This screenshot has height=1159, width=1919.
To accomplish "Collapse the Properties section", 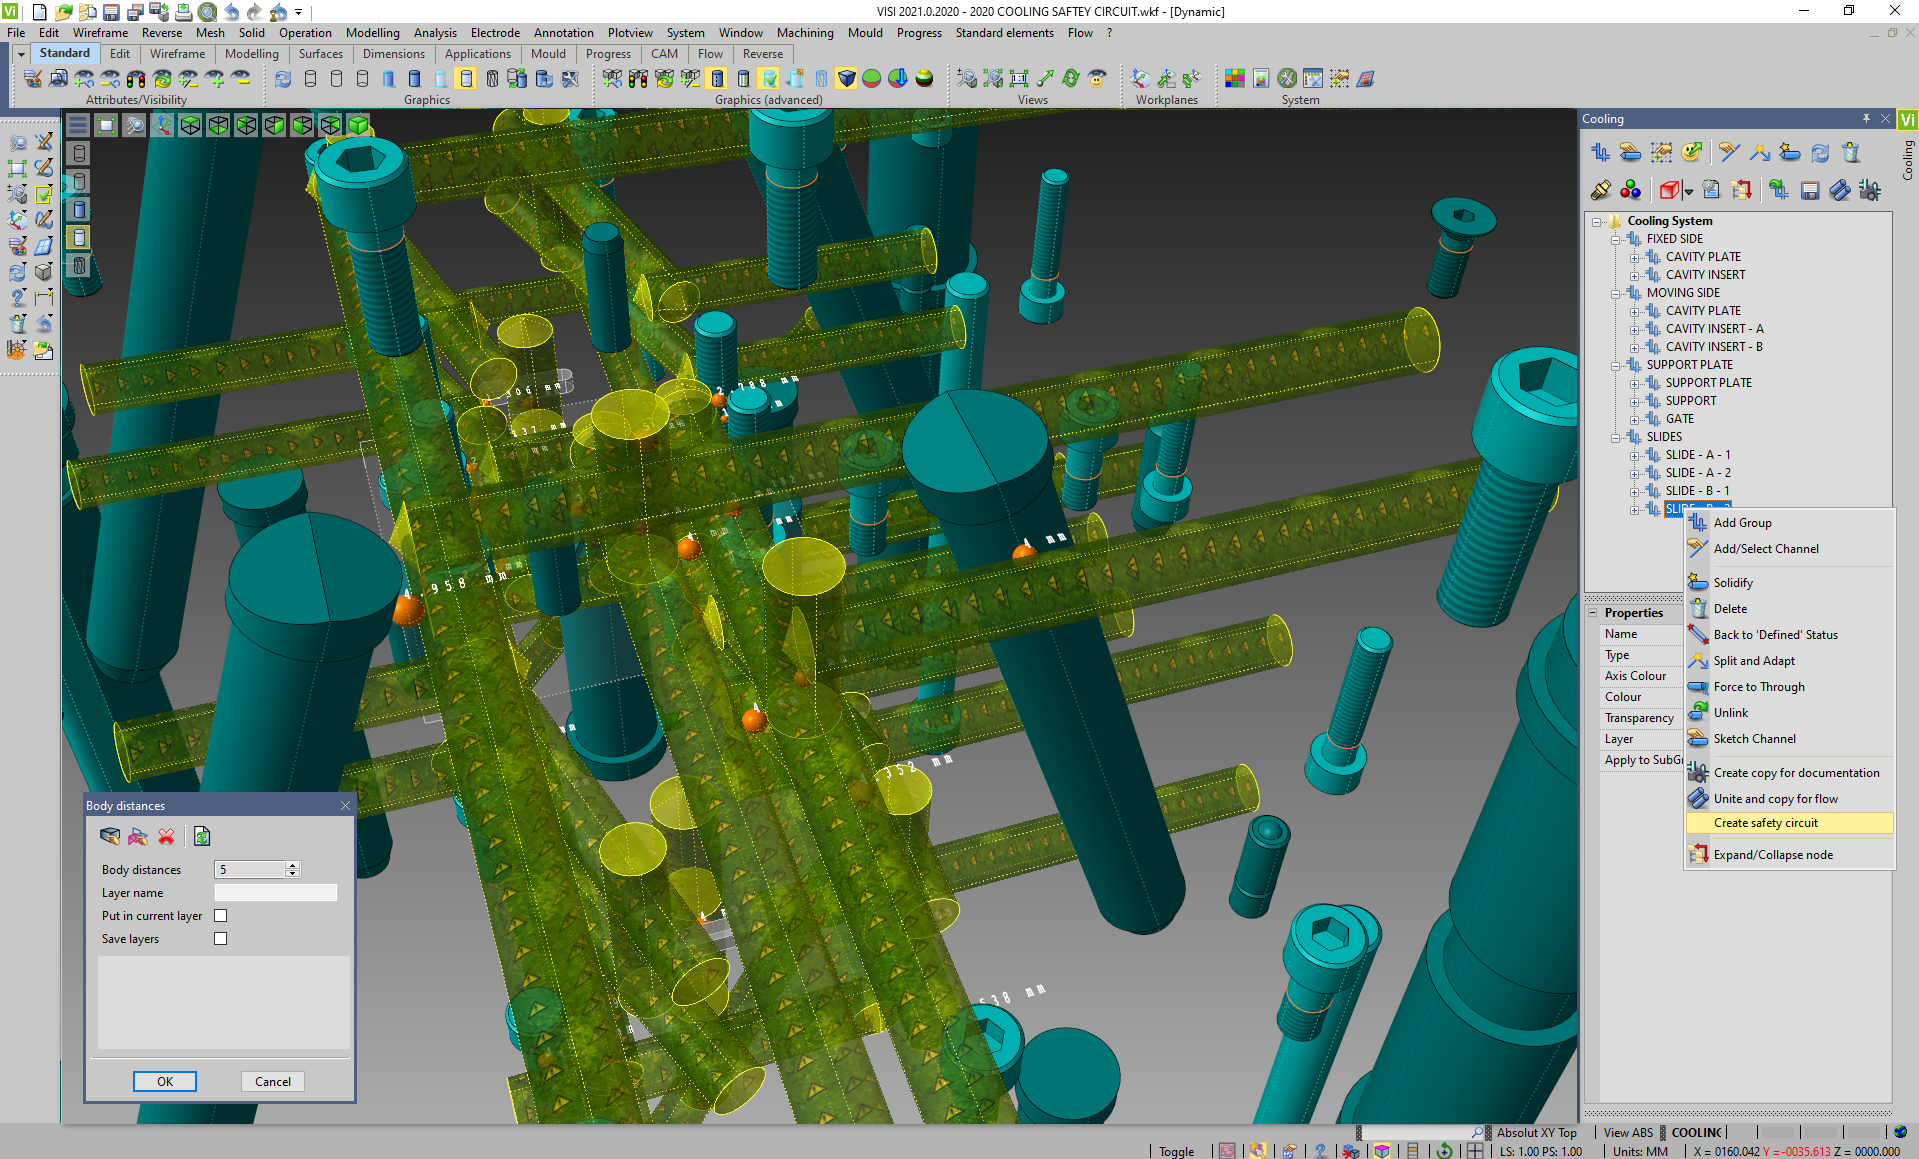I will [x=1593, y=613].
